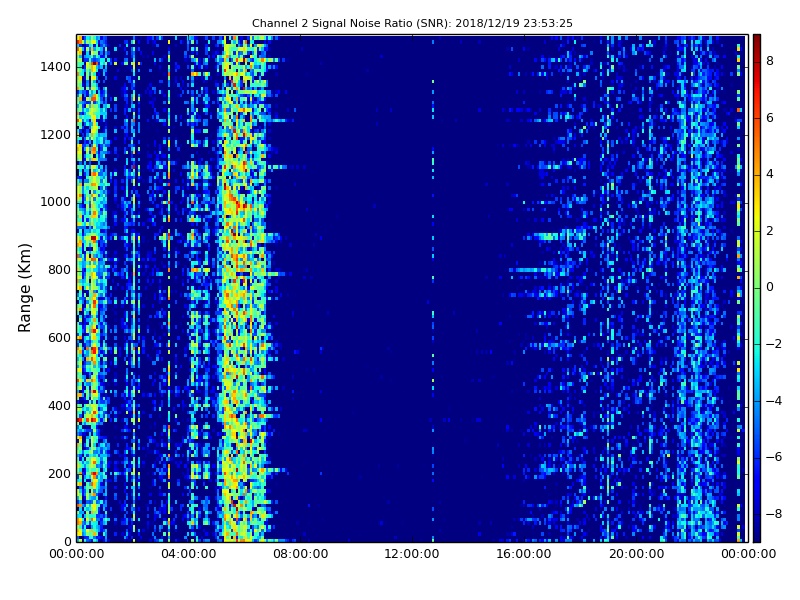Click the 400 range tick label
Screen dimensions: 800x600
click(59, 406)
